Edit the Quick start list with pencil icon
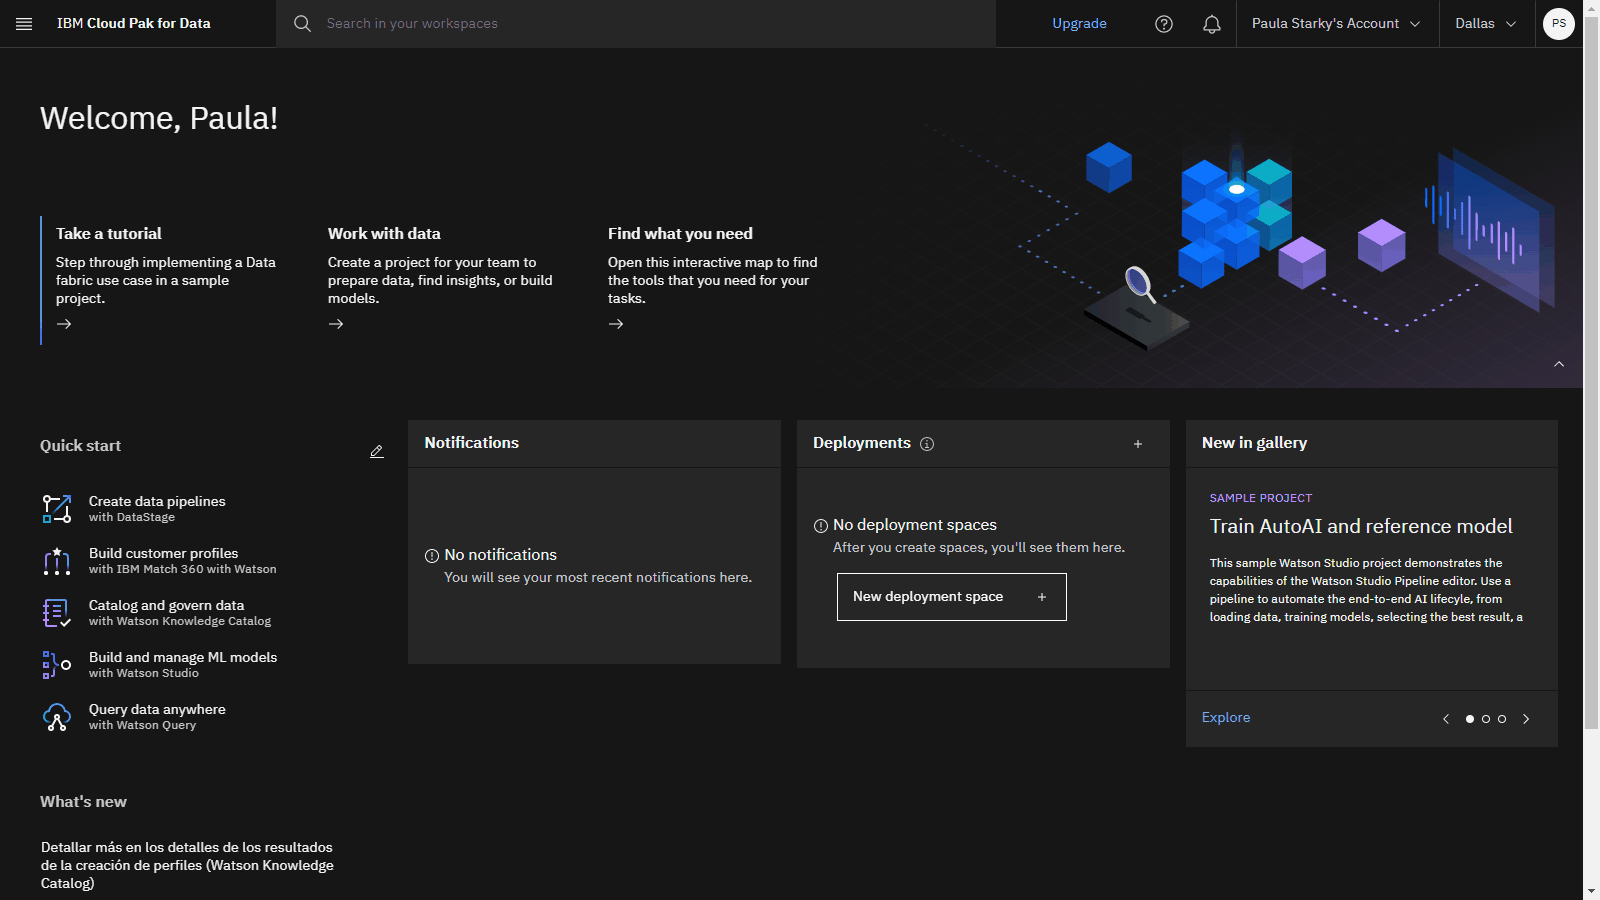Screen dimensions: 1600x900 coord(377,452)
